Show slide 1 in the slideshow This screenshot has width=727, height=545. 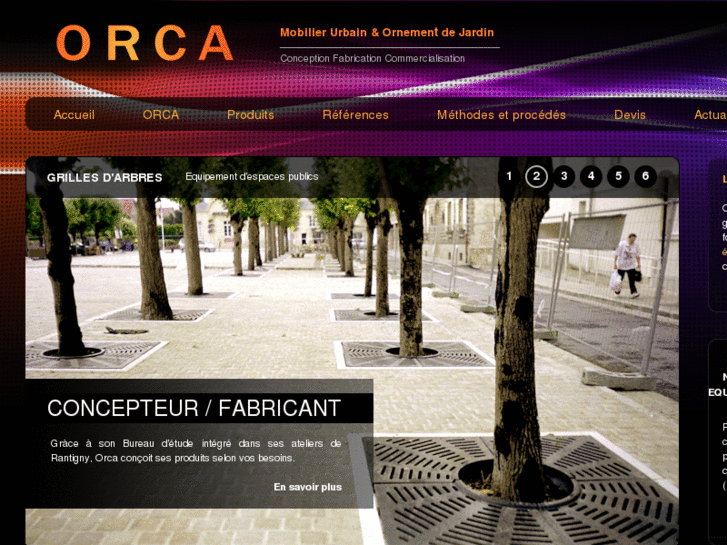pos(509,176)
